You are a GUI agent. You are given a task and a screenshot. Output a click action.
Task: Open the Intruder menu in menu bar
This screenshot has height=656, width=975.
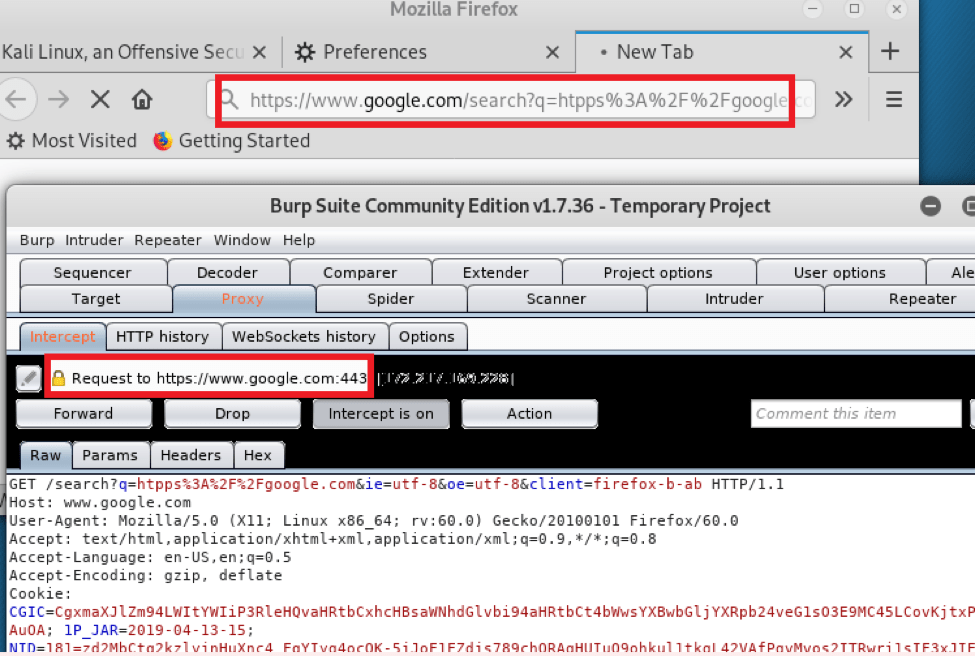coord(94,240)
